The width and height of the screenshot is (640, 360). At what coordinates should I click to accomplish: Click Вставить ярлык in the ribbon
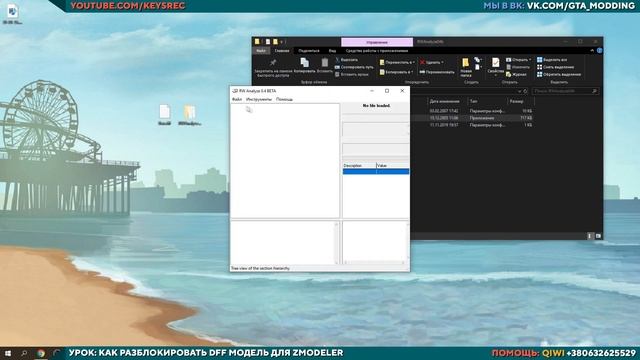pyautogui.click(x=351, y=74)
